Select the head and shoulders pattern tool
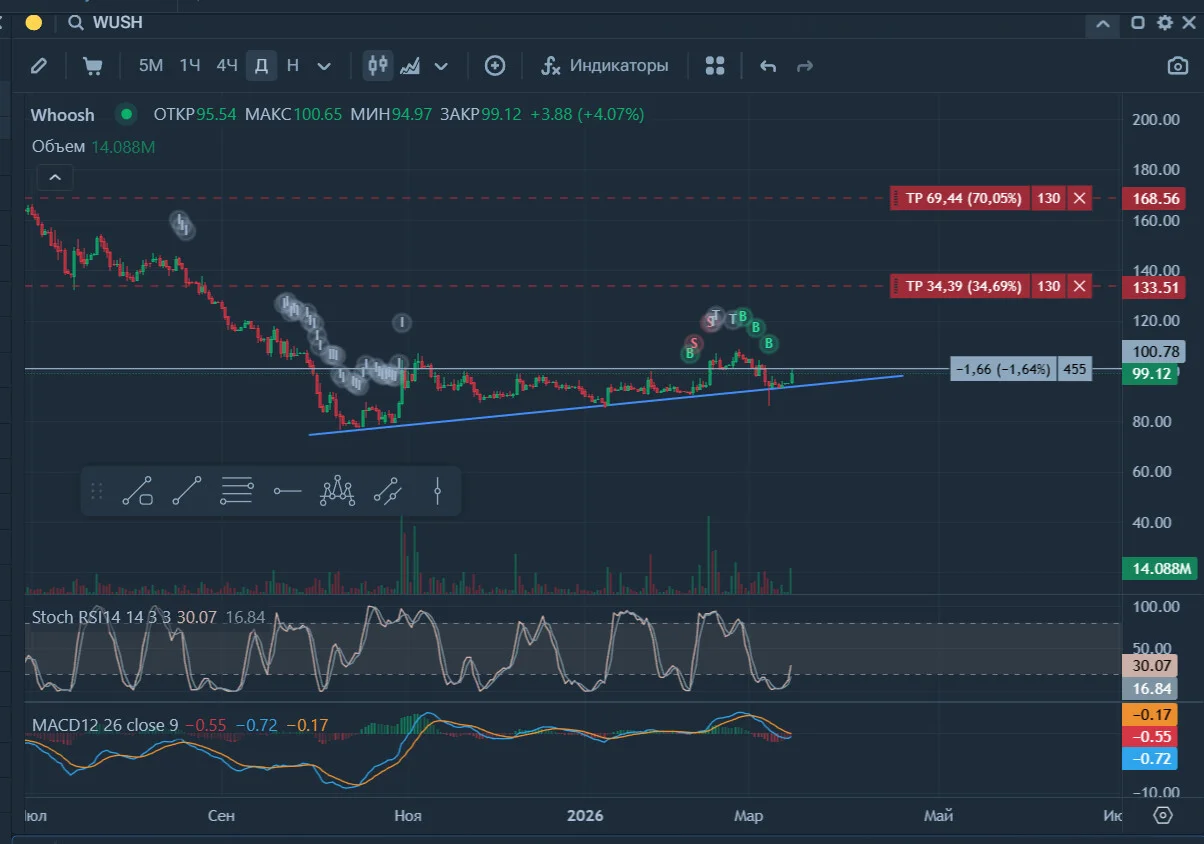 click(x=338, y=491)
